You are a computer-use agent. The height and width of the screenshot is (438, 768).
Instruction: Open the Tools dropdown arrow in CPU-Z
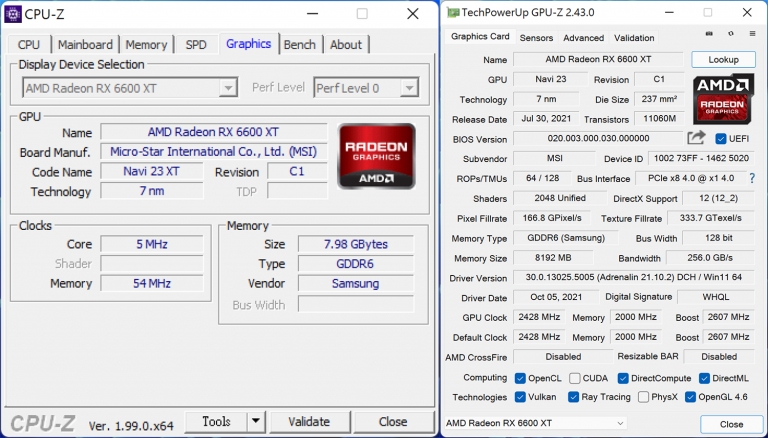pos(256,421)
